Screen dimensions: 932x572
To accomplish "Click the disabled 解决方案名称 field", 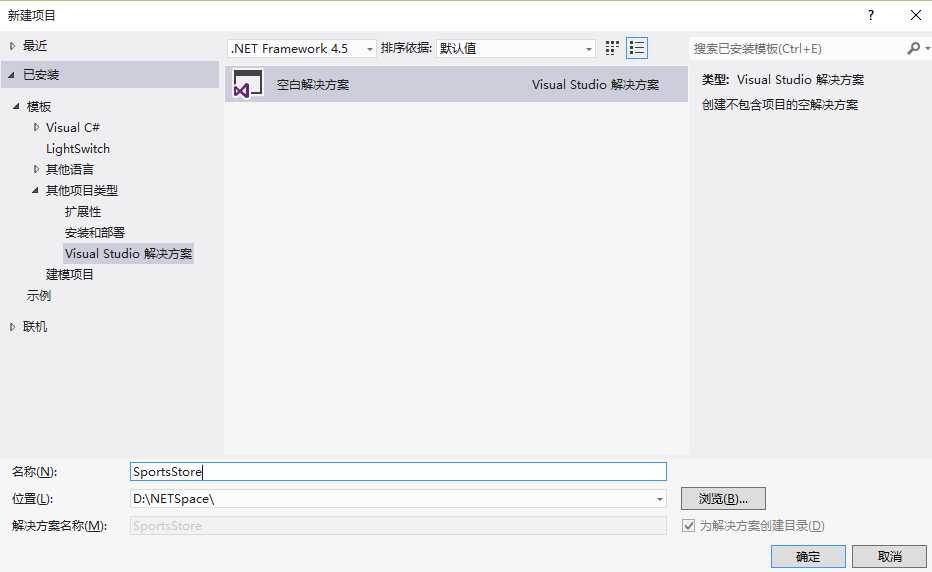I will click(398, 526).
